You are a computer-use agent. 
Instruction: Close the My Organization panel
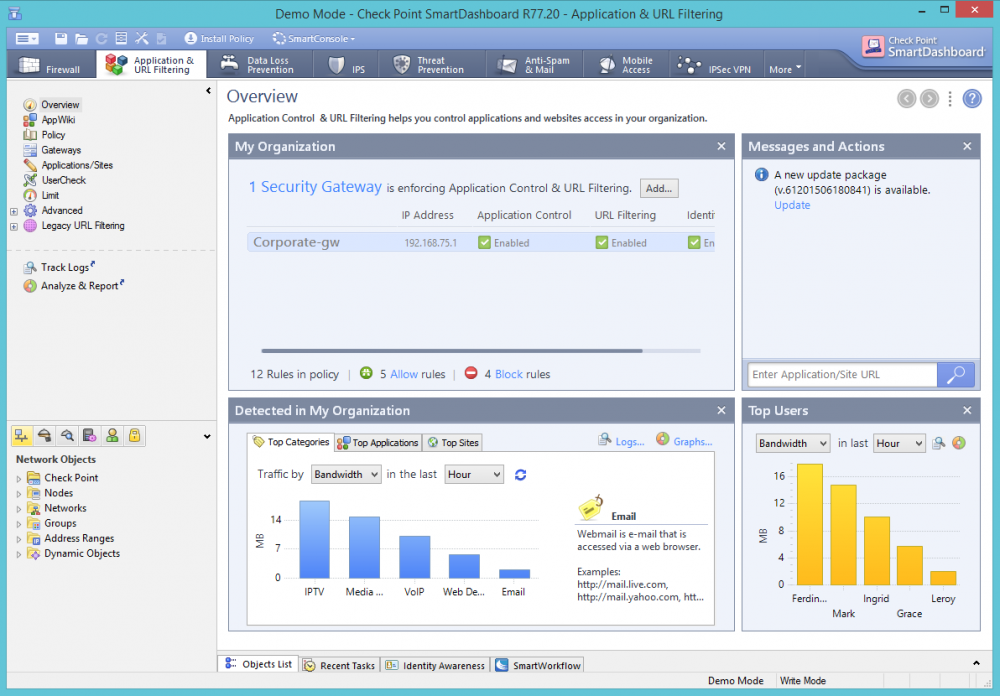point(721,146)
